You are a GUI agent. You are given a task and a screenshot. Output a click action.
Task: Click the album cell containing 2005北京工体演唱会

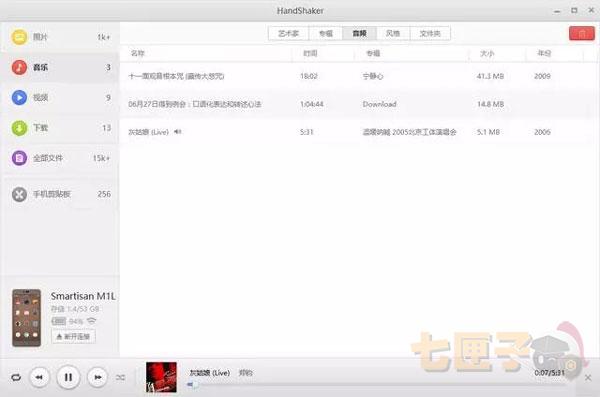409,132
